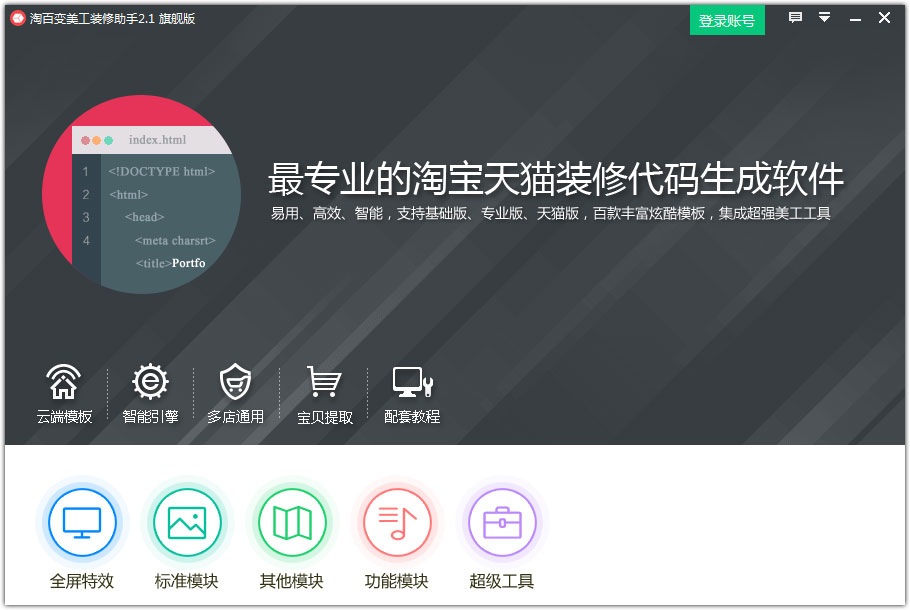Launch the 功能模块 function modules panel

(397, 522)
